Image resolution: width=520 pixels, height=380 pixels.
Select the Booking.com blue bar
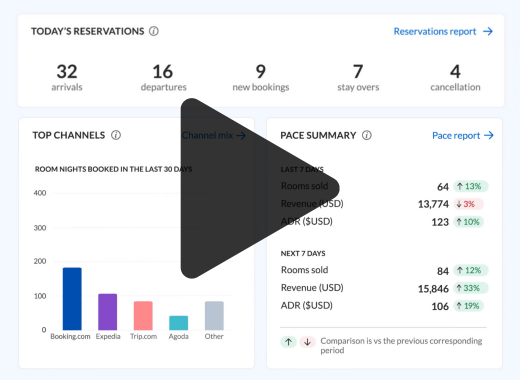(72, 299)
